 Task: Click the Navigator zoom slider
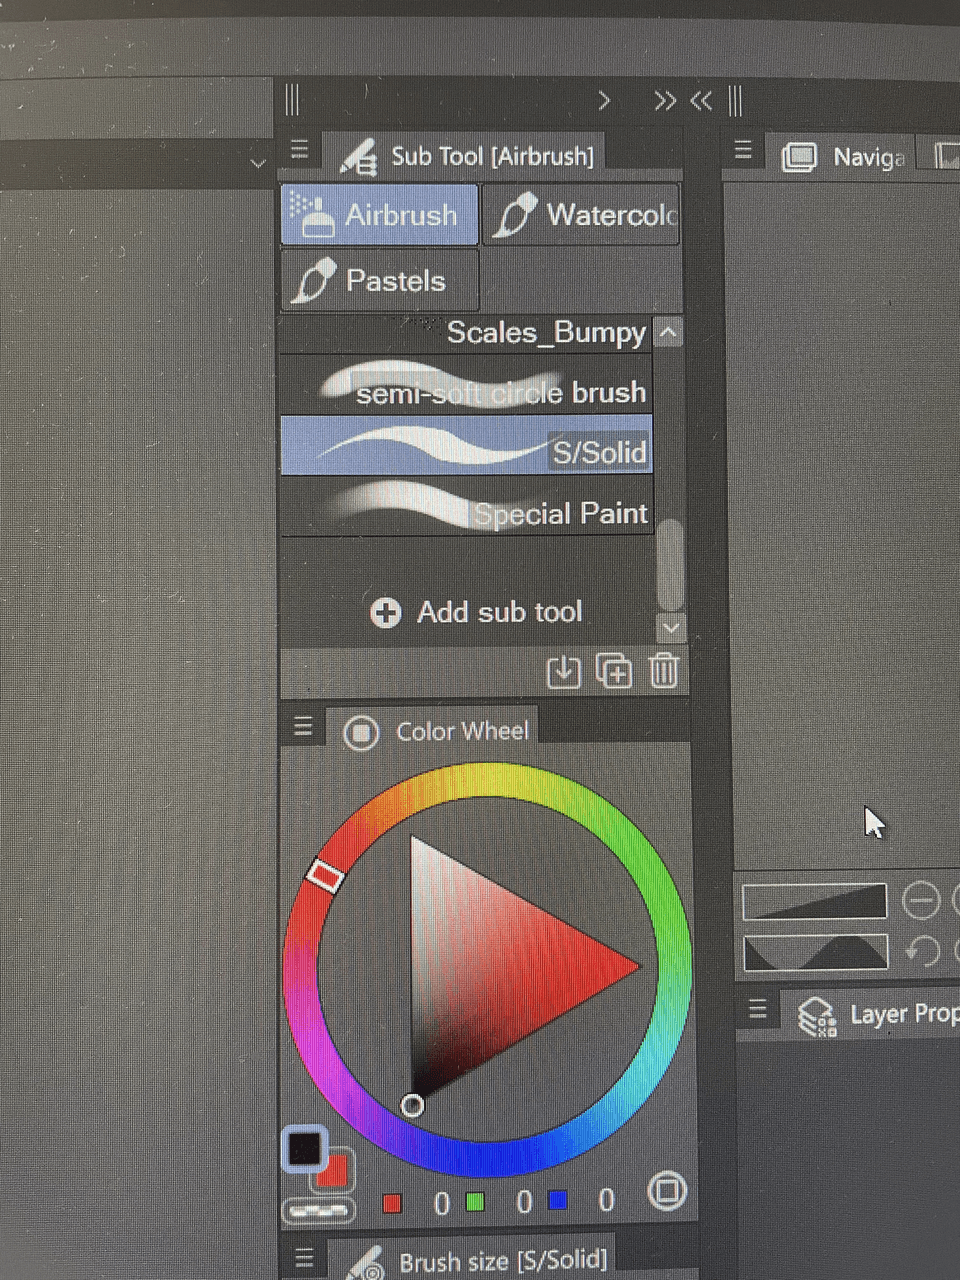coord(814,901)
